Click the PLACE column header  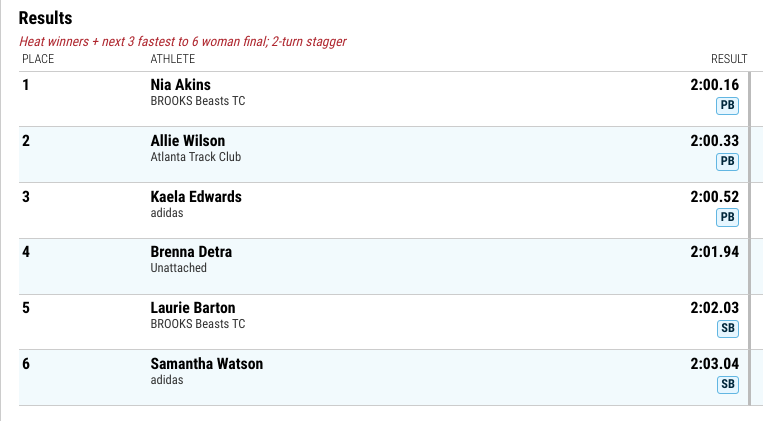pos(38,59)
